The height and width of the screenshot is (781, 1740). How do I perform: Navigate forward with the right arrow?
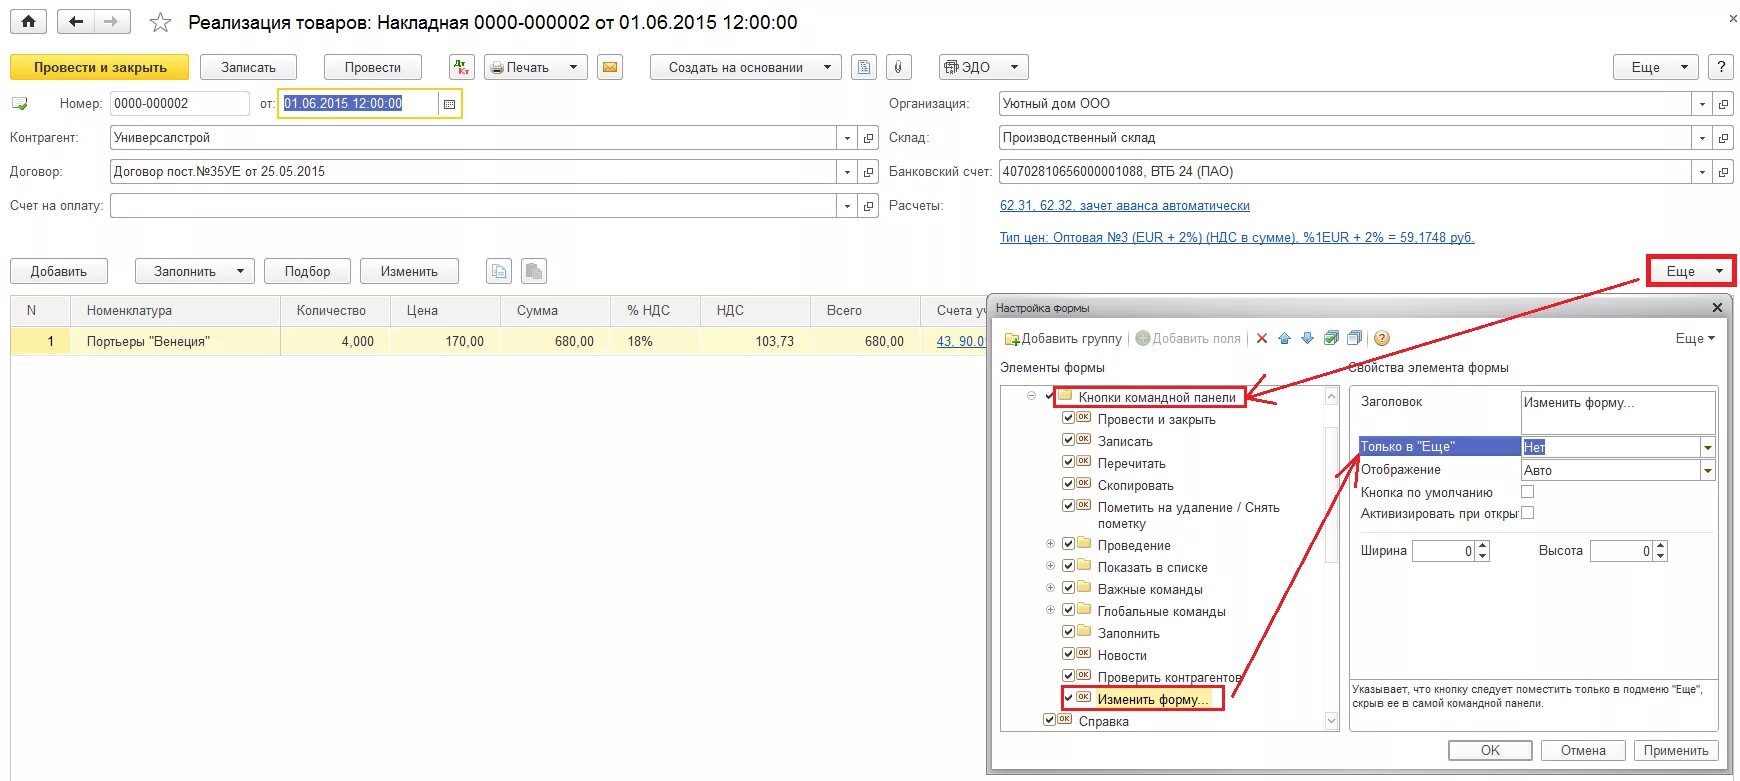tap(111, 21)
